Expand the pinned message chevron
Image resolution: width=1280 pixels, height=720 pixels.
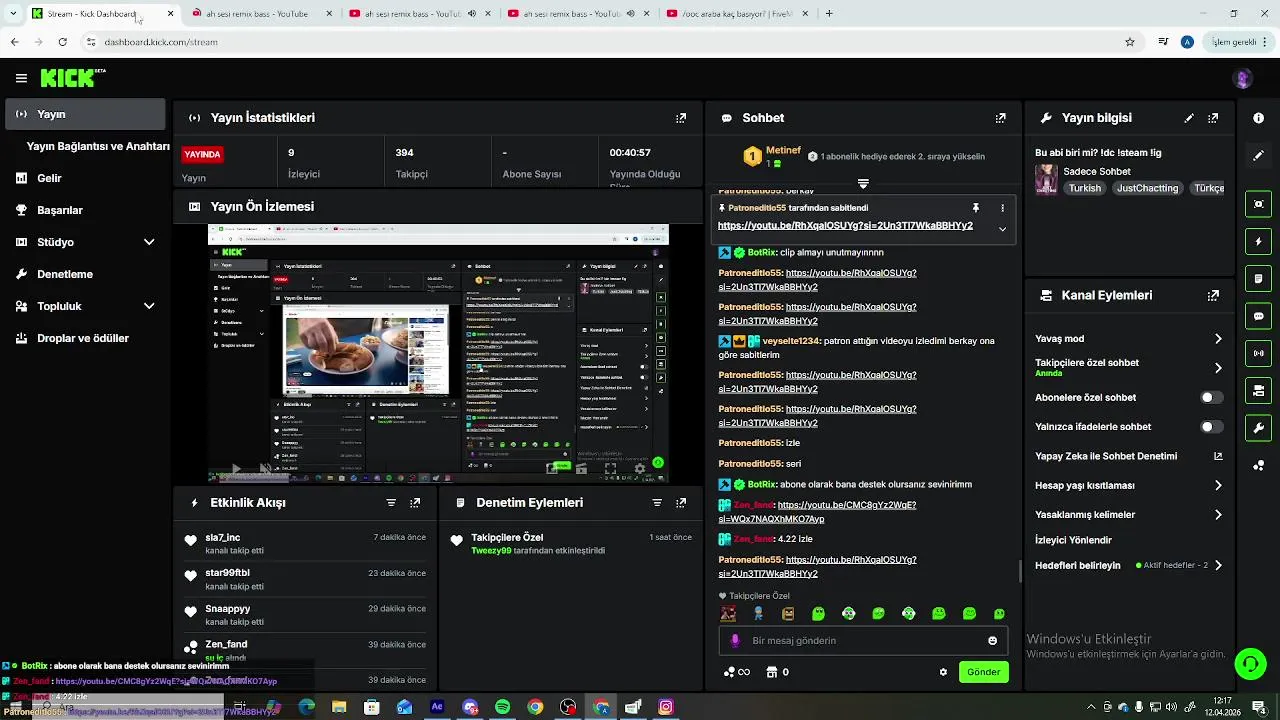(1002, 229)
